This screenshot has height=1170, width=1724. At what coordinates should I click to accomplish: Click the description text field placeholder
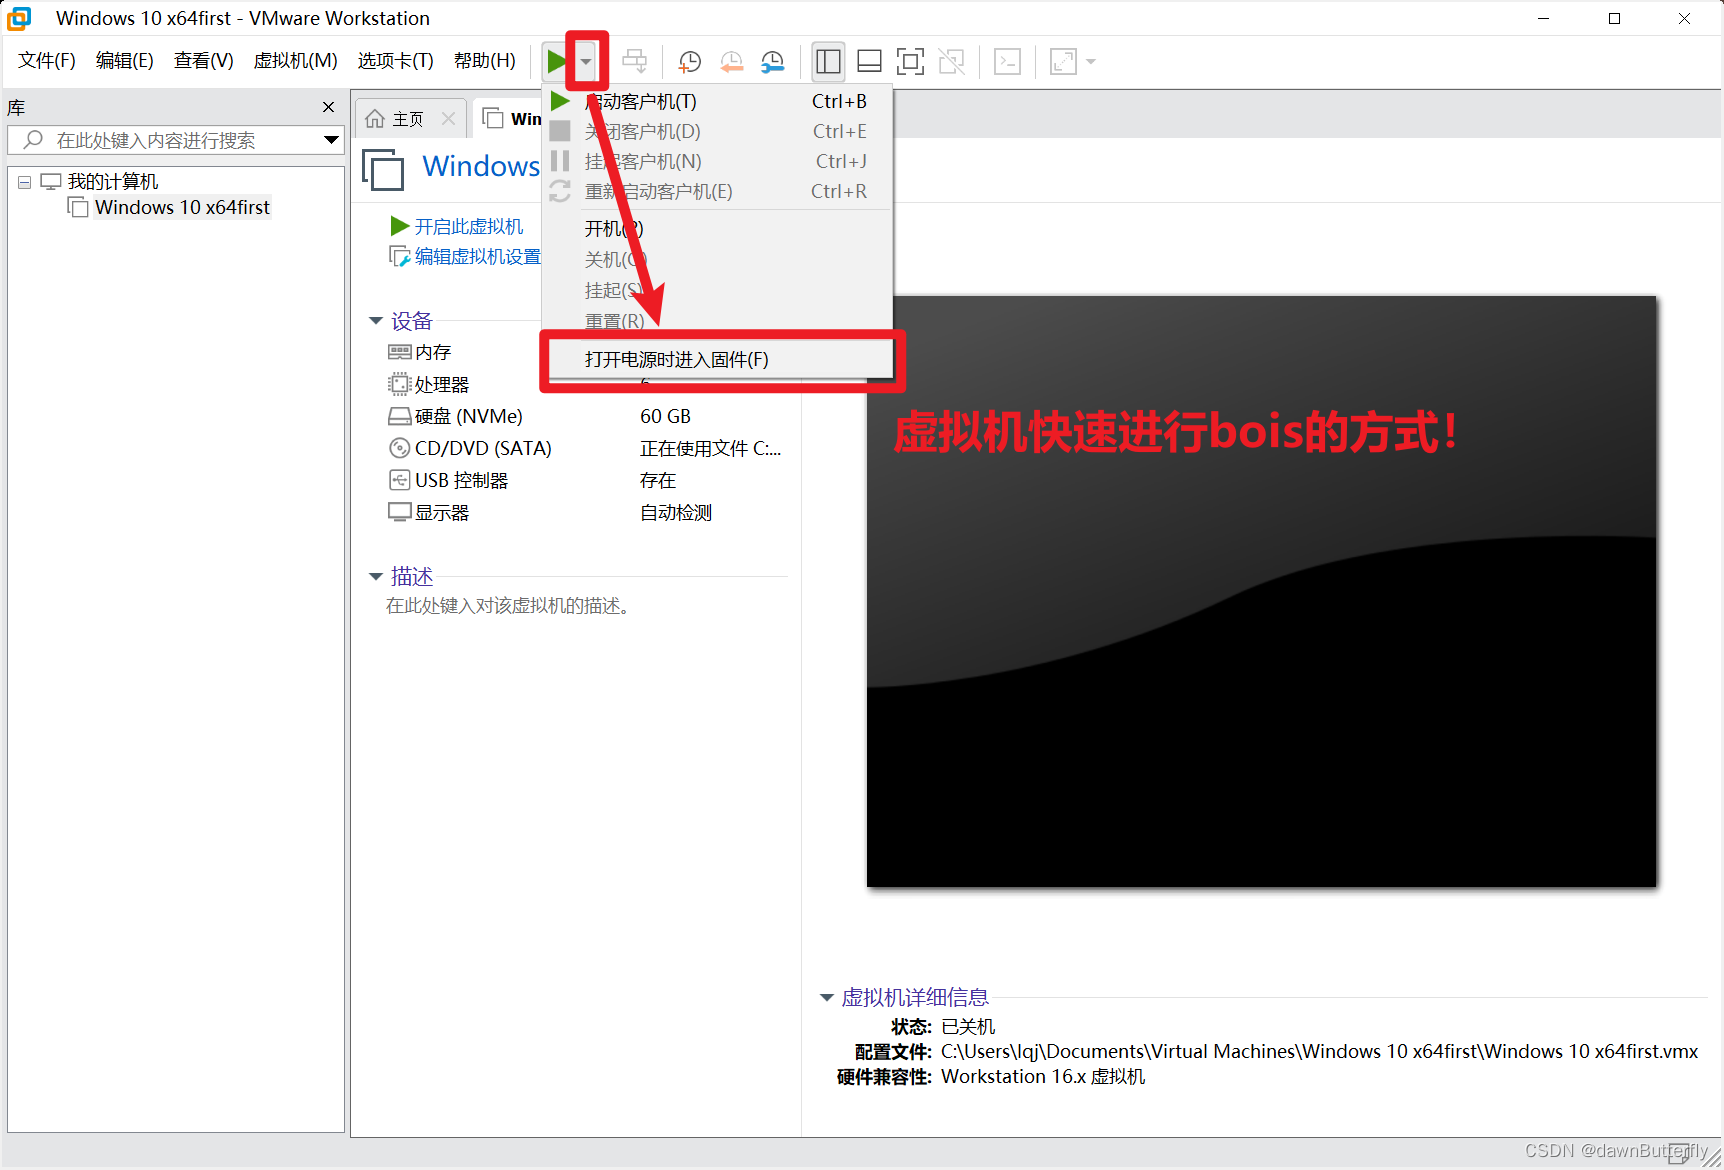coord(511,606)
